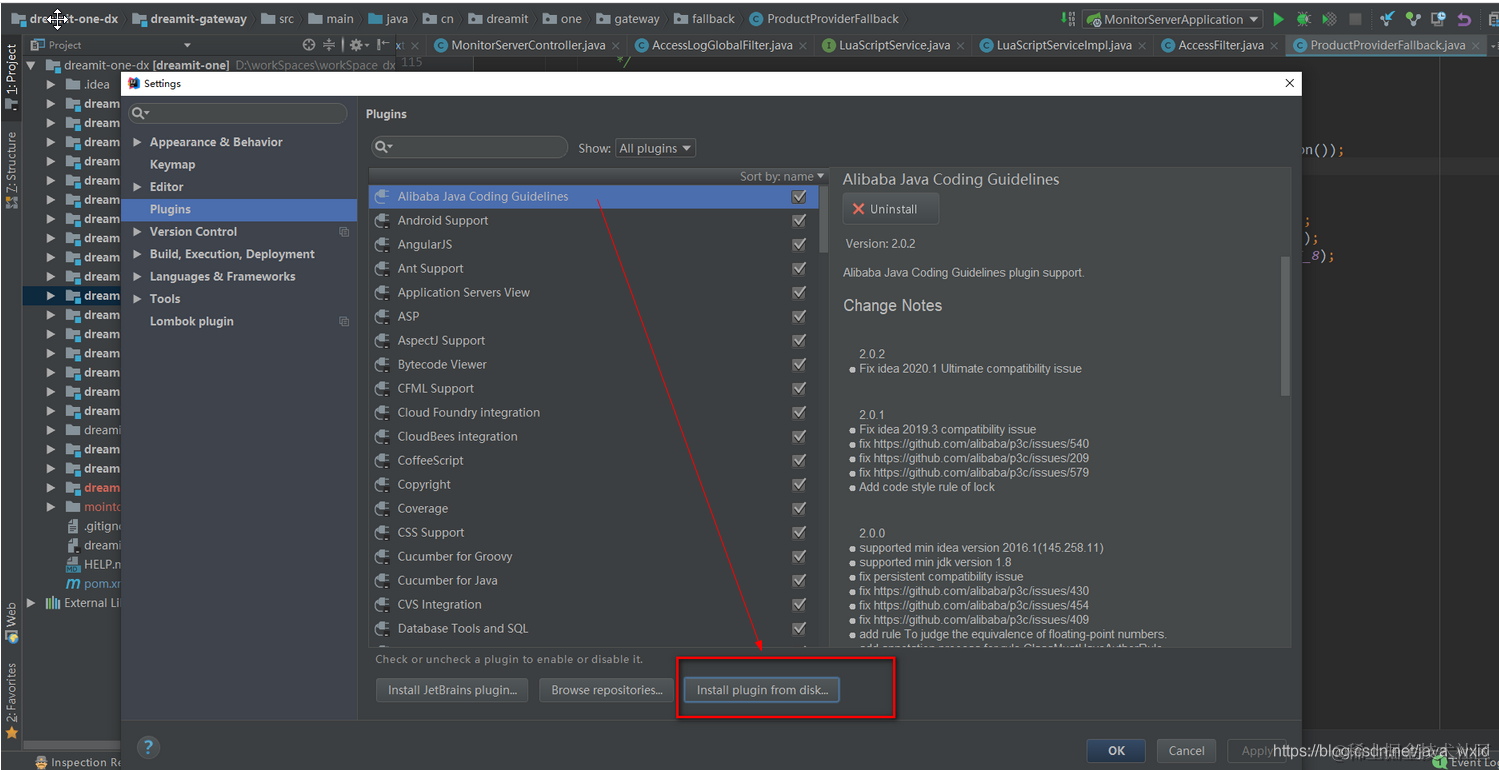Run with coverage icon in toolbar

pos(1329,19)
